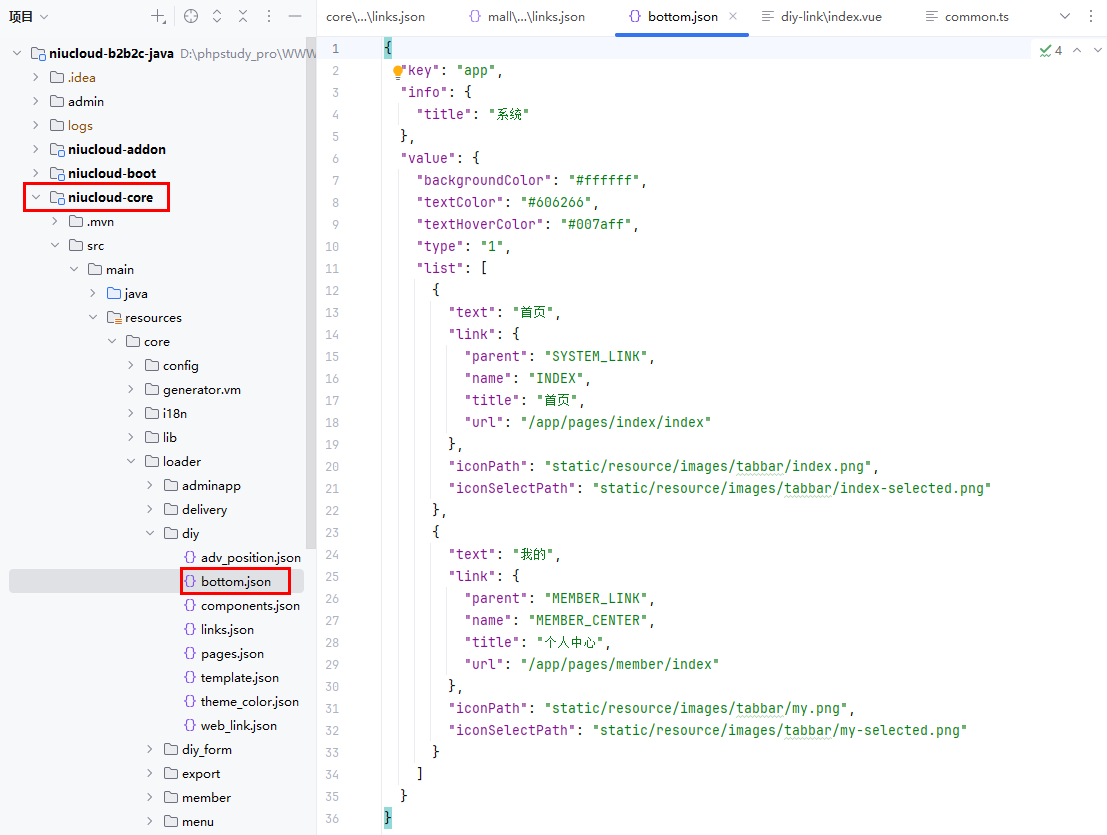
Task: Expand the config folder in the tree
Action: coord(131,365)
